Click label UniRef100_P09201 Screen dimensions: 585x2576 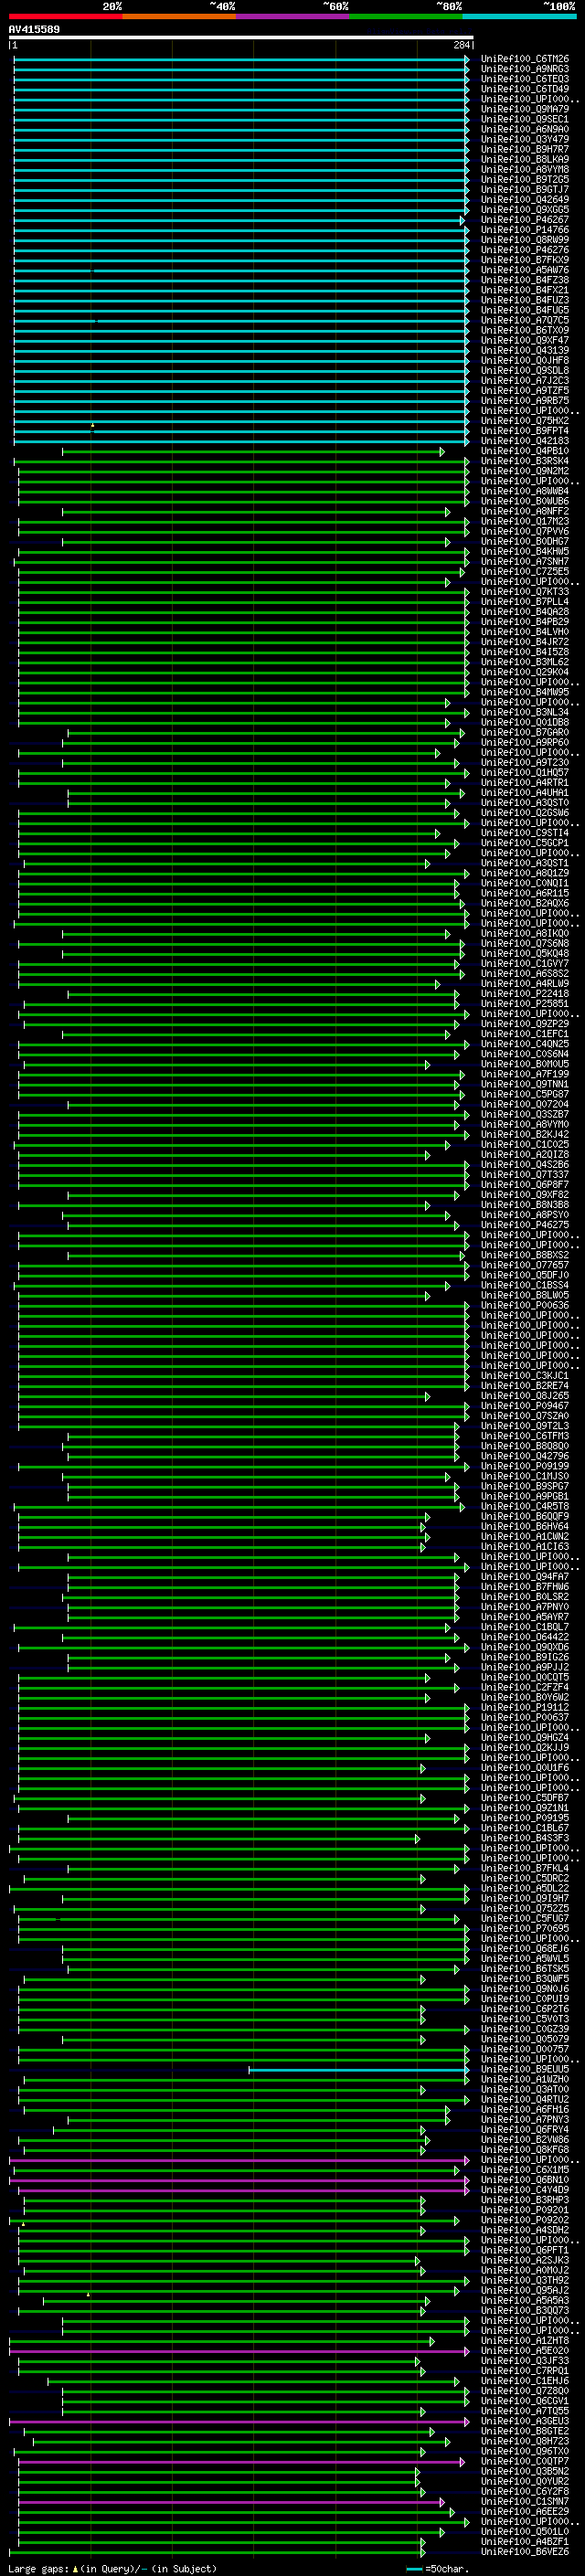[x=525, y=2209]
